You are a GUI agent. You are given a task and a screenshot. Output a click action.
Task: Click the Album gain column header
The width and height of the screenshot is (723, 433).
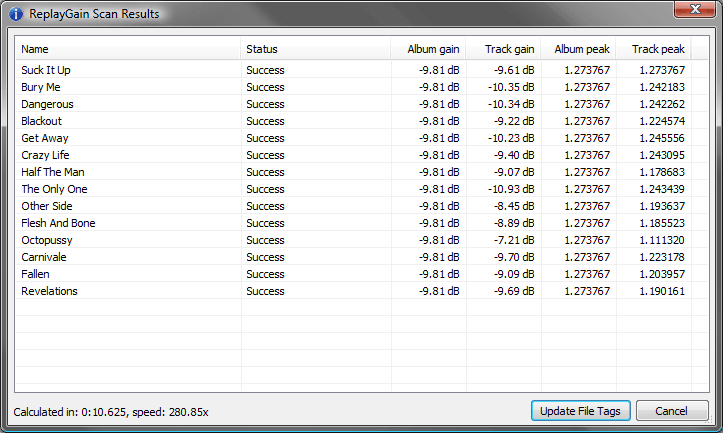point(428,49)
